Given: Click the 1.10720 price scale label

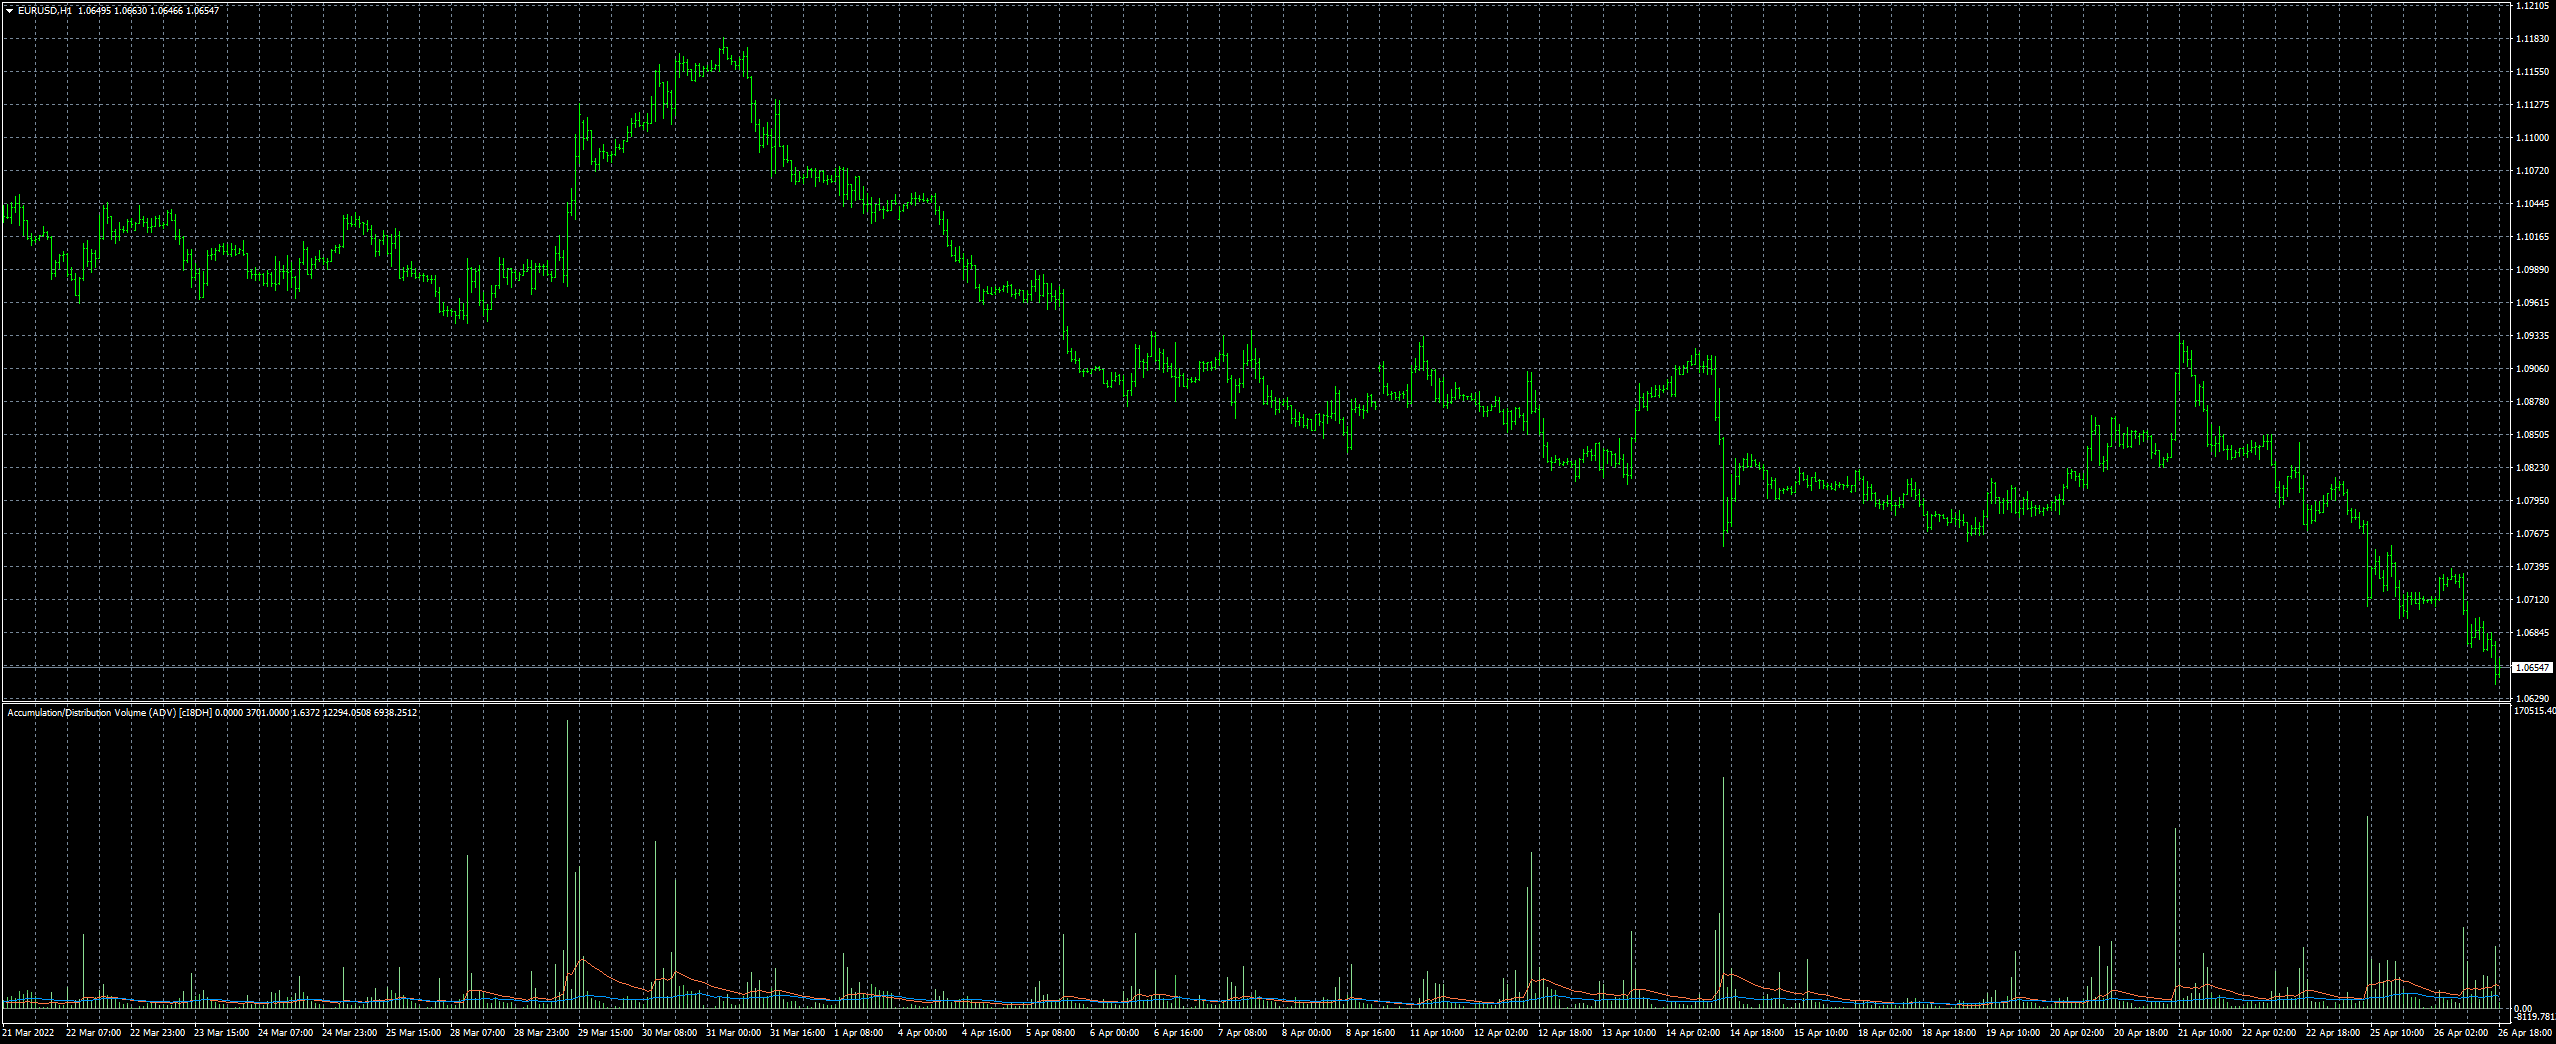Looking at the screenshot, I should (2531, 171).
